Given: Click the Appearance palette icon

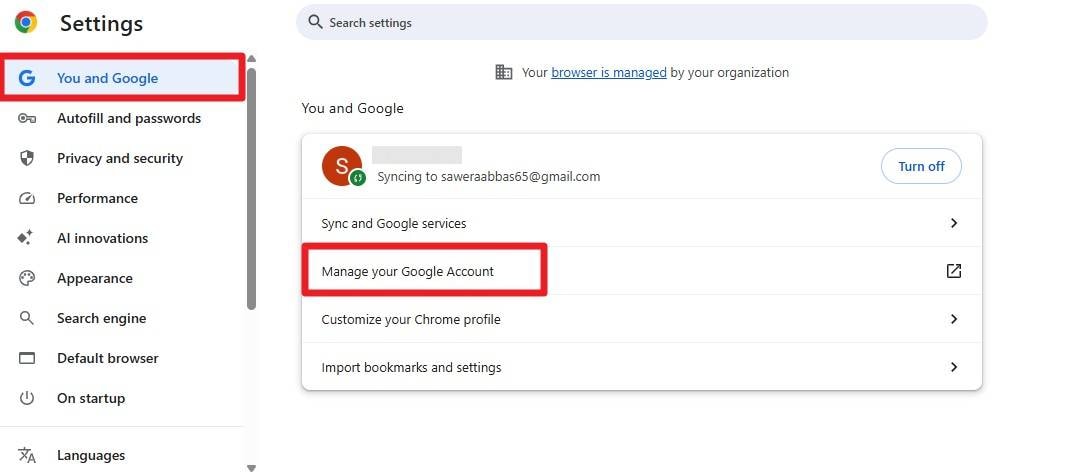Looking at the screenshot, I should [27, 278].
